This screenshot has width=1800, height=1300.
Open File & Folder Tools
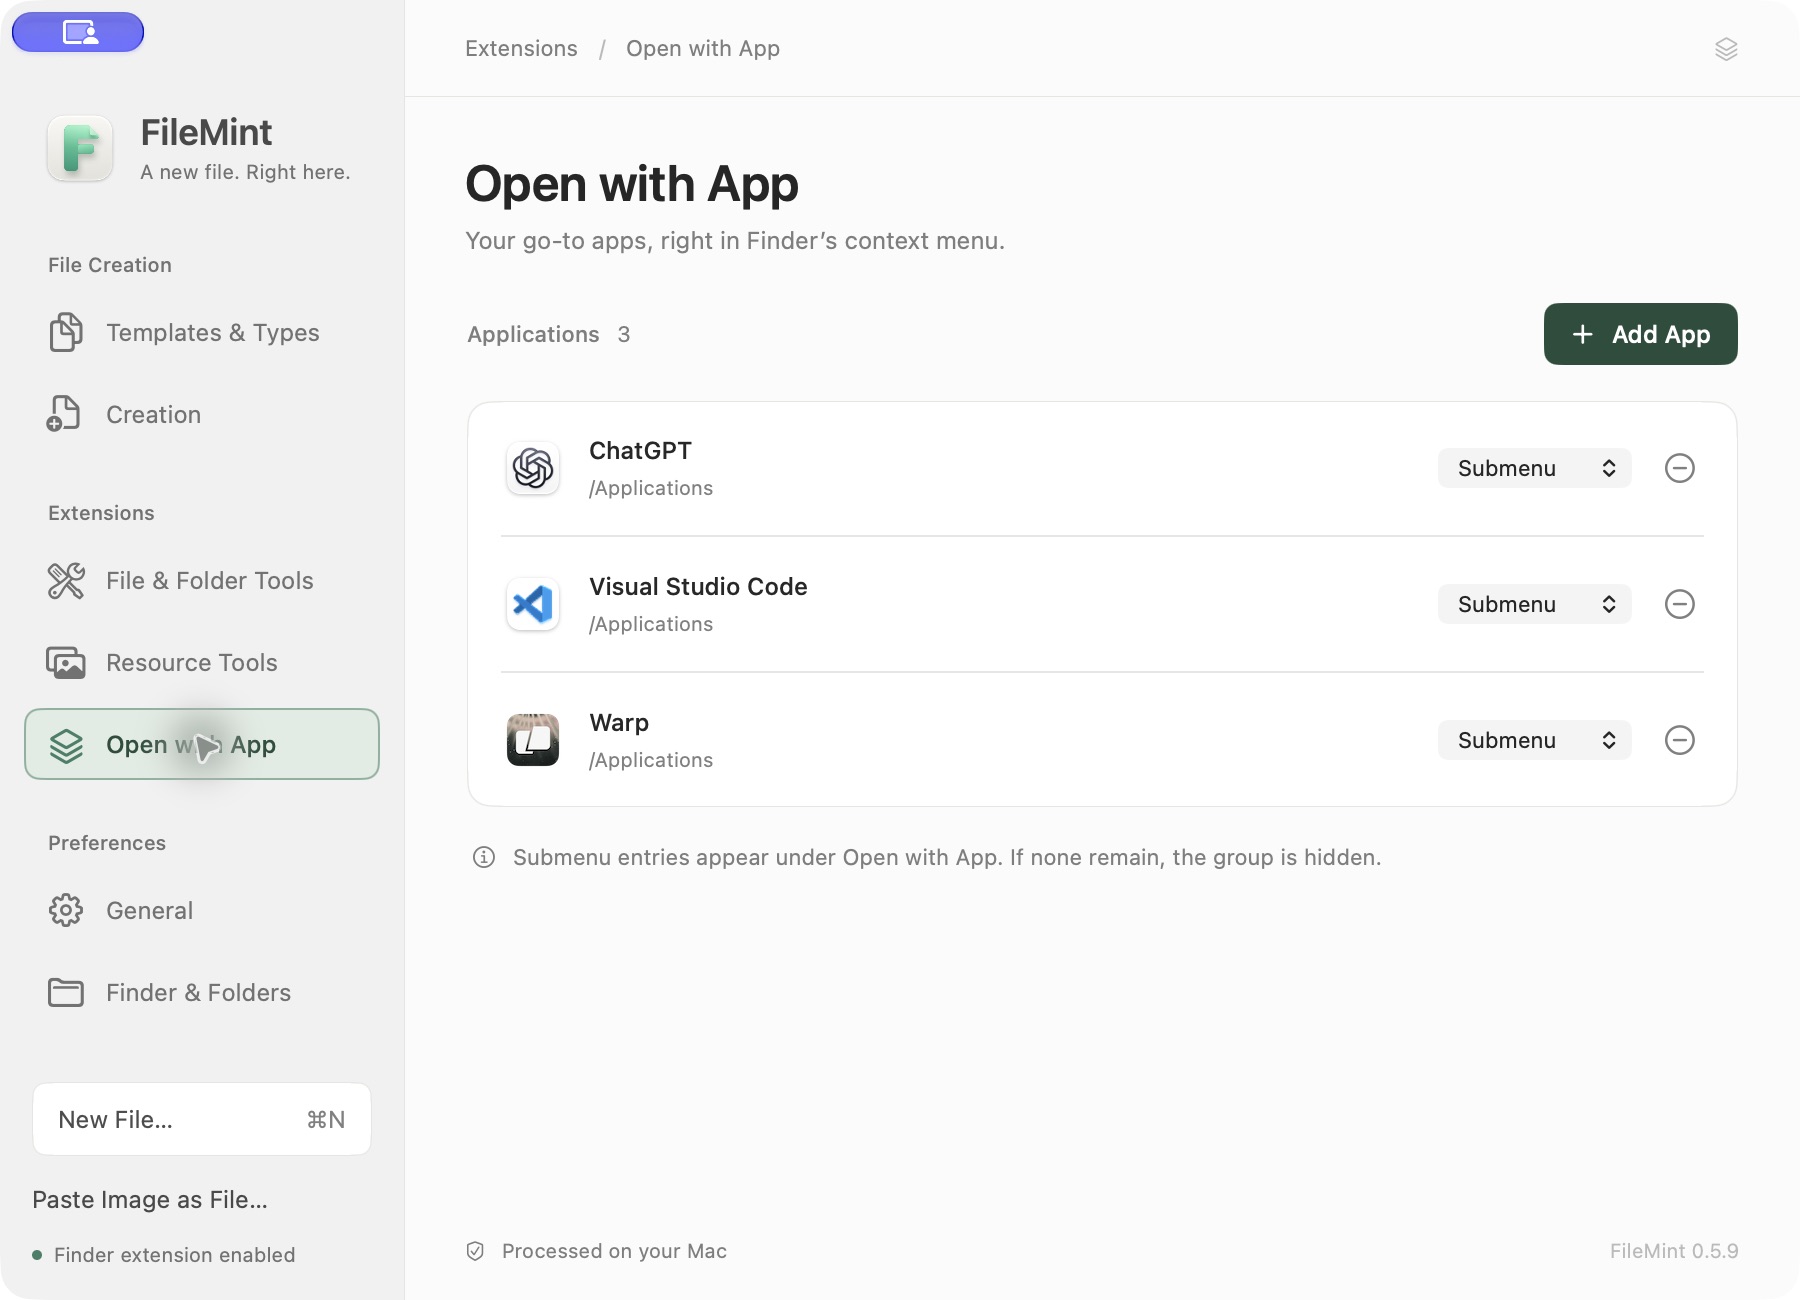tap(202, 580)
